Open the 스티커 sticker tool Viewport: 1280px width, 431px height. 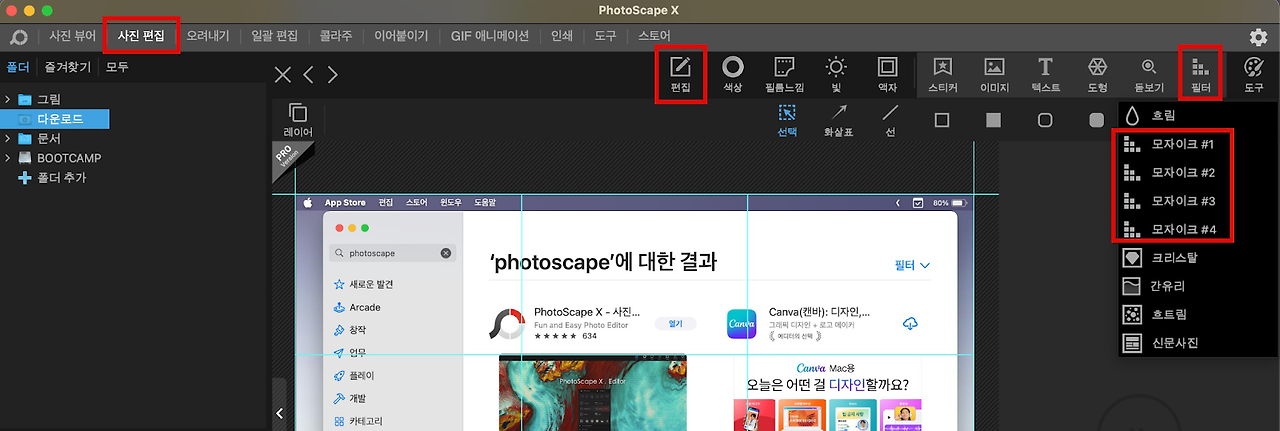pos(943,75)
